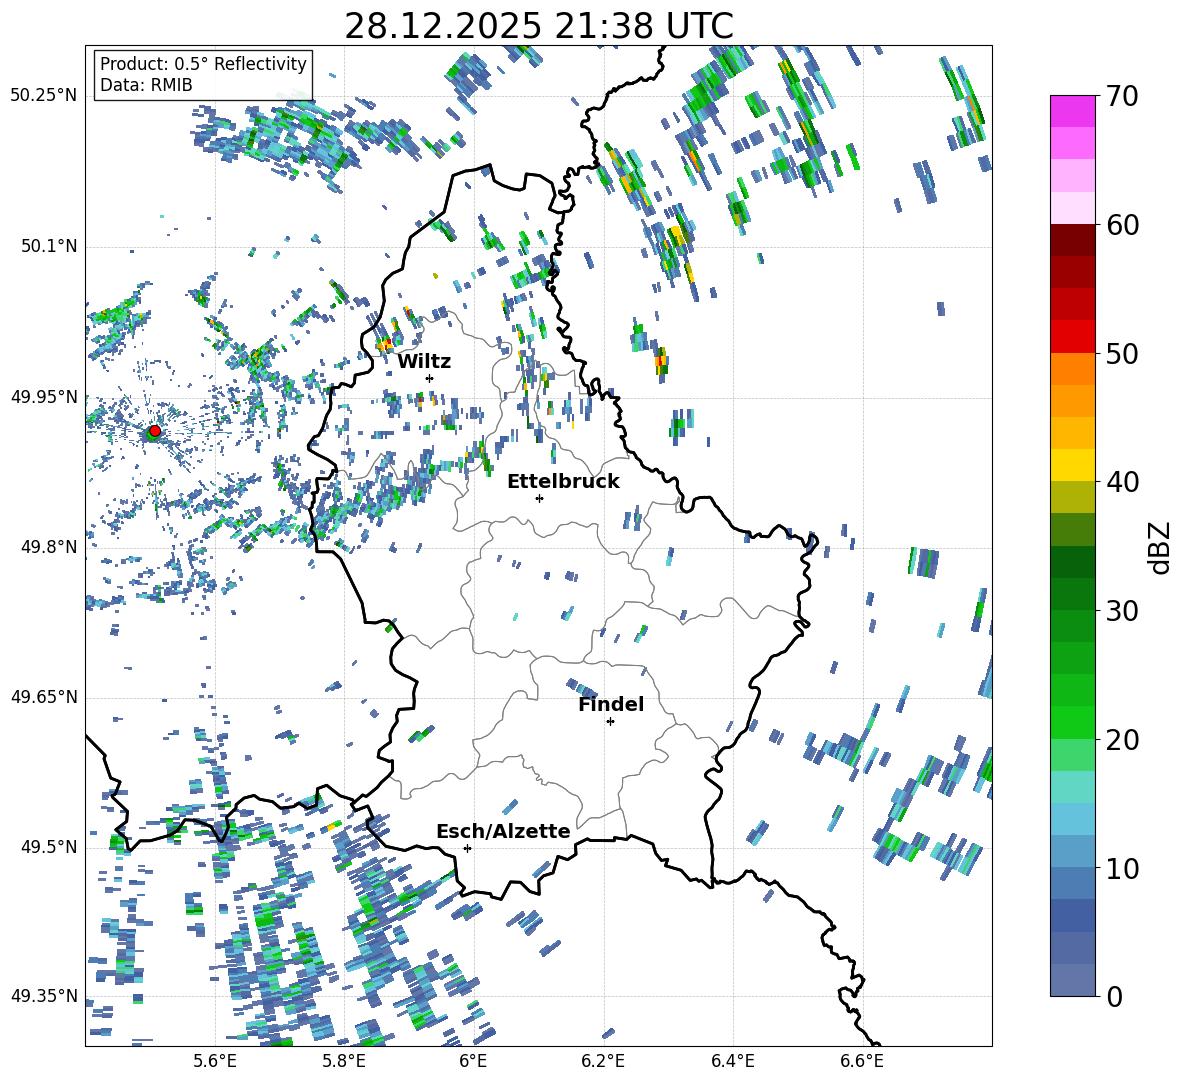The width and height of the screenshot is (1184, 1081).
Task: Click the Data: RMIB text
Action: coord(146,85)
